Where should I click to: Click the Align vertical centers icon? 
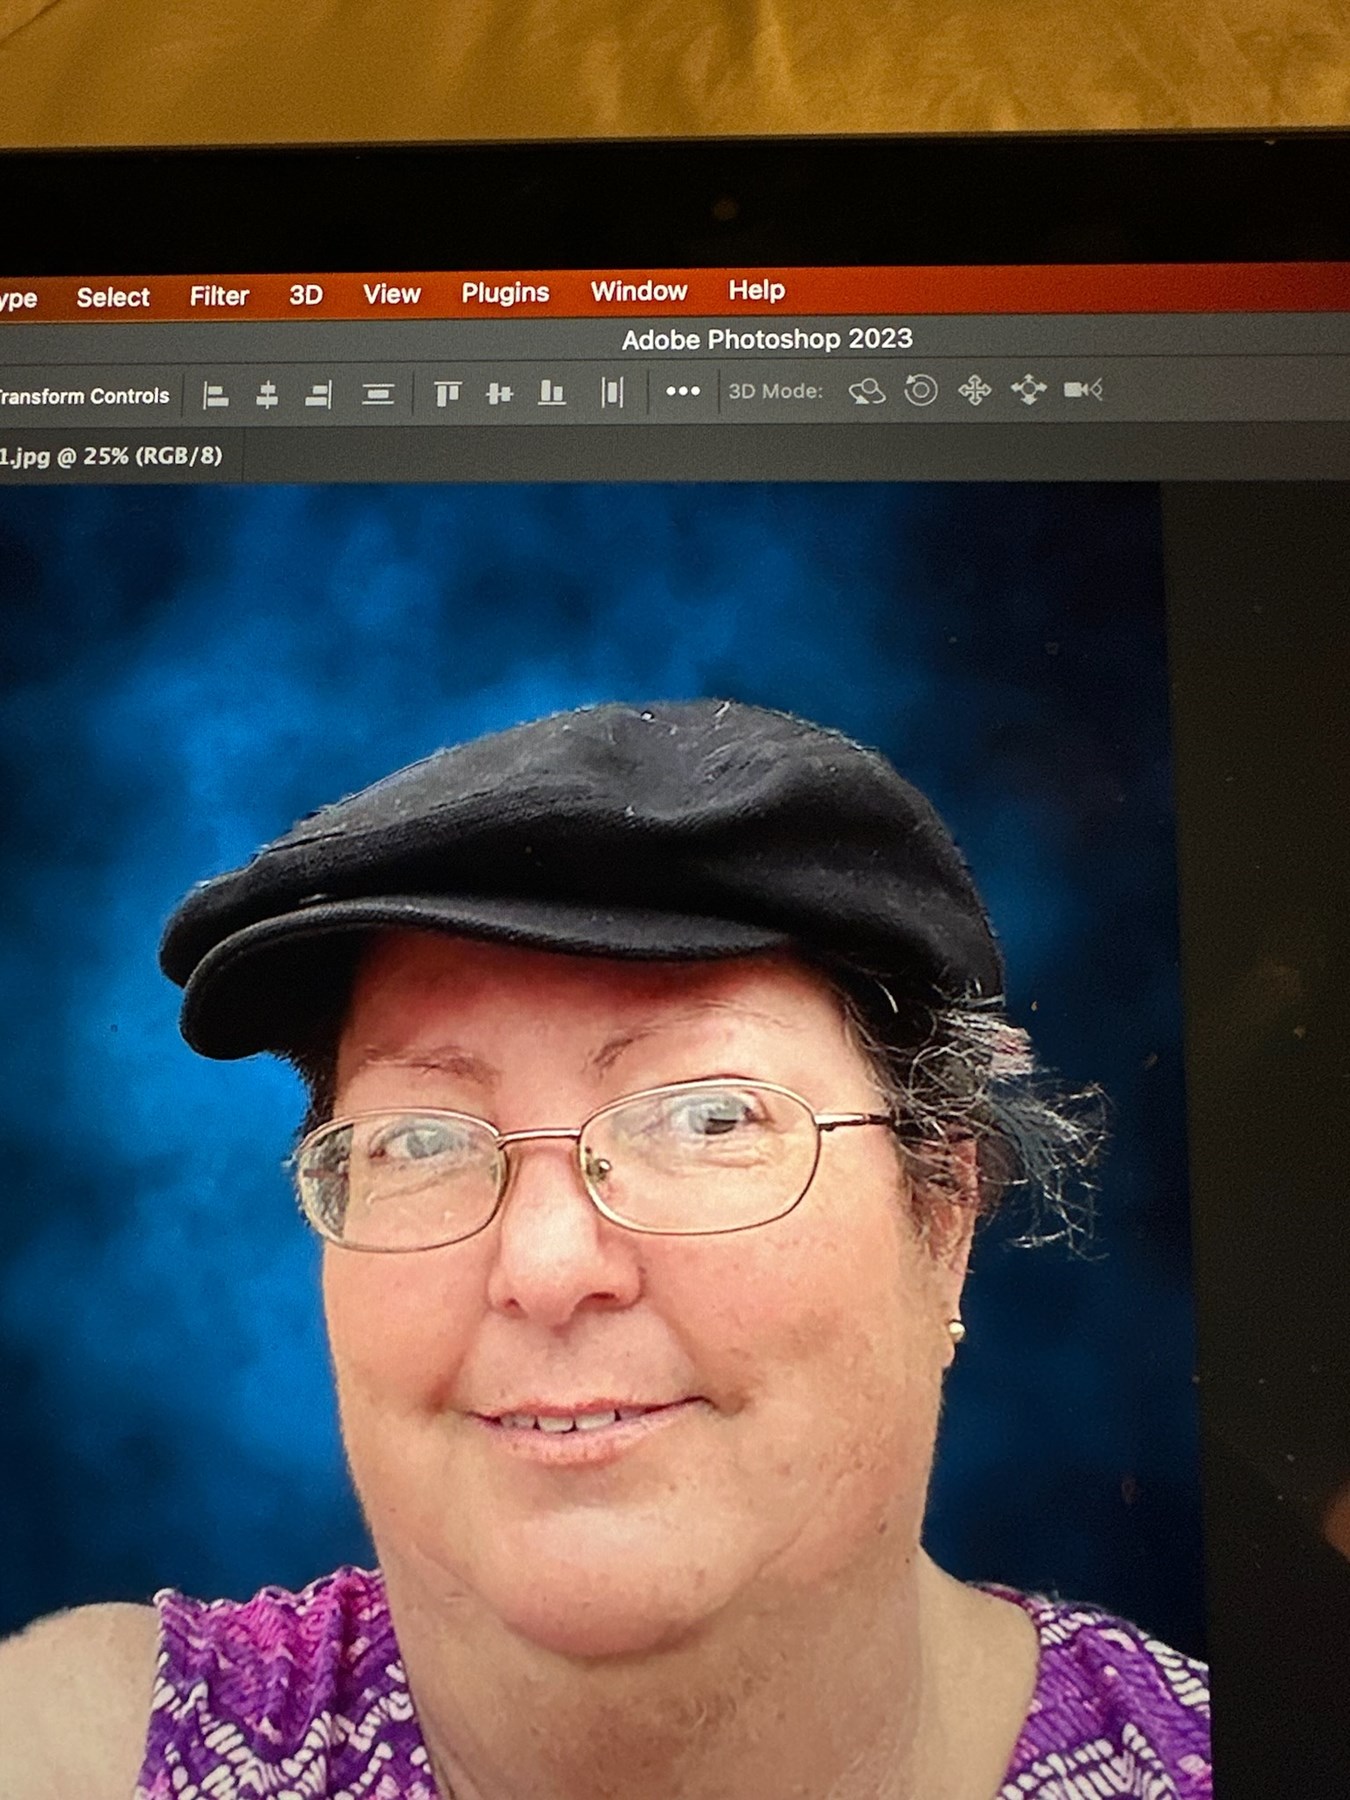pyautogui.click(x=499, y=393)
